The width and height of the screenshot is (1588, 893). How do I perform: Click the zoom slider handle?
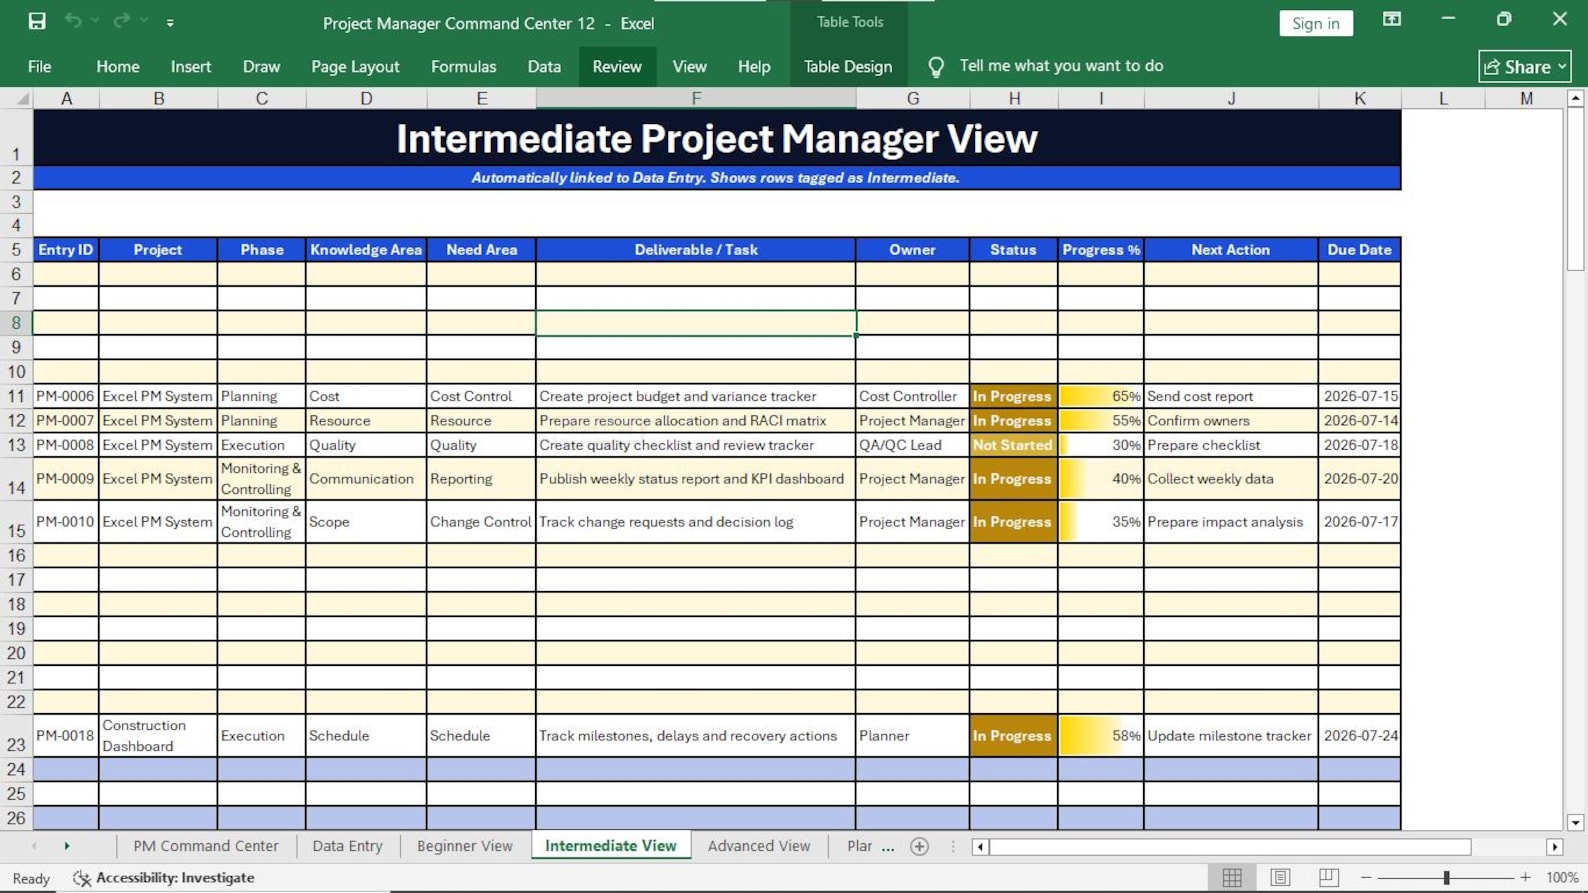point(1446,877)
